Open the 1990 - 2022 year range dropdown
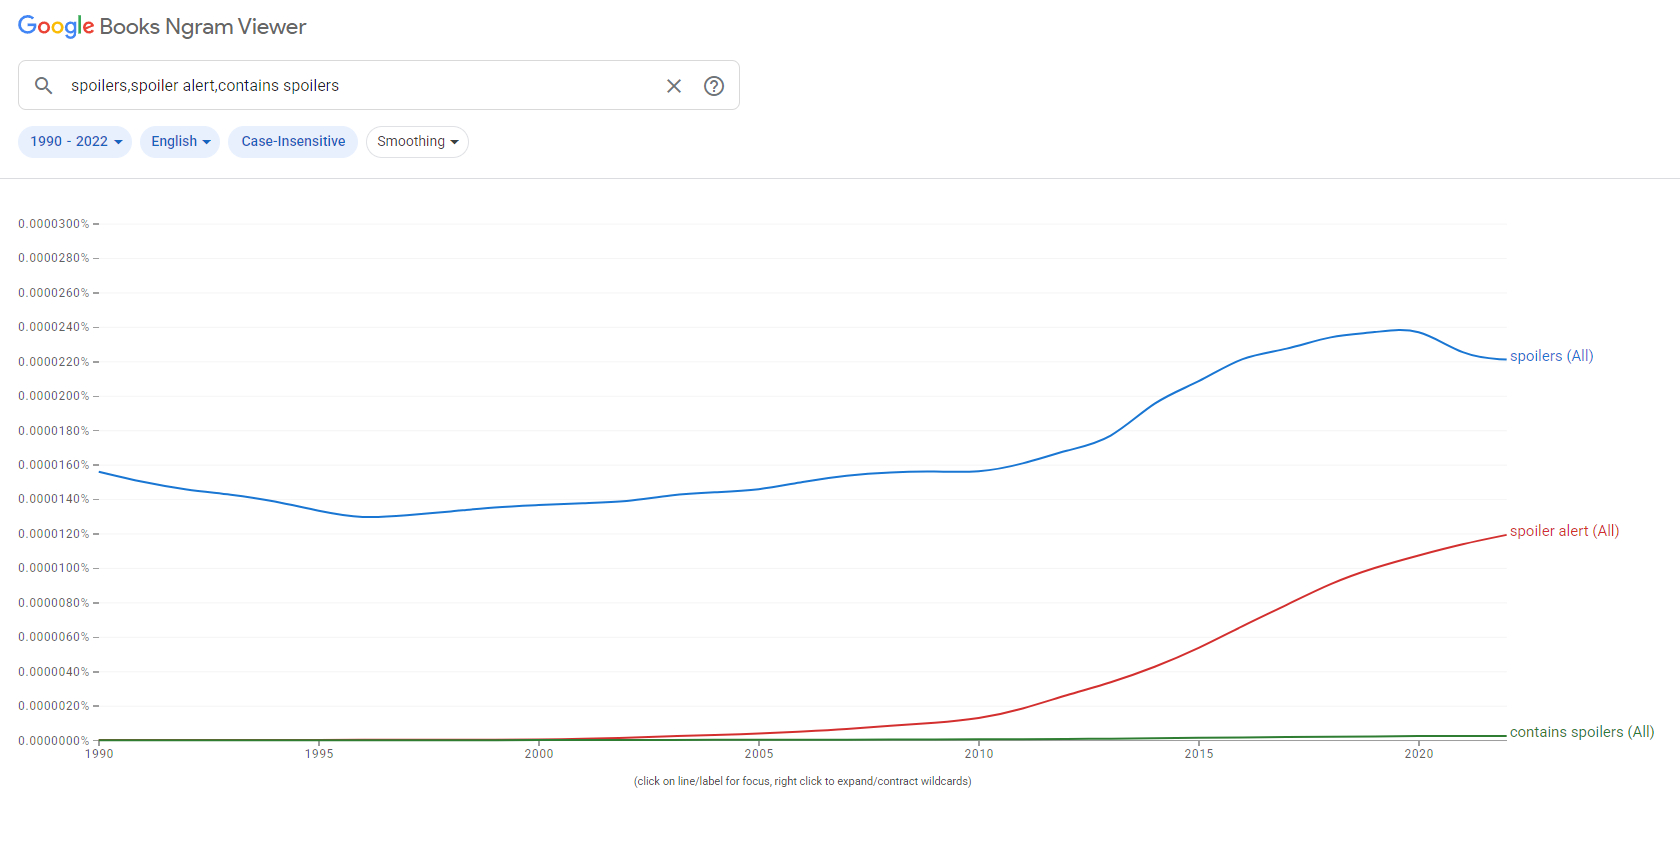This screenshot has width=1680, height=845. [75, 142]
